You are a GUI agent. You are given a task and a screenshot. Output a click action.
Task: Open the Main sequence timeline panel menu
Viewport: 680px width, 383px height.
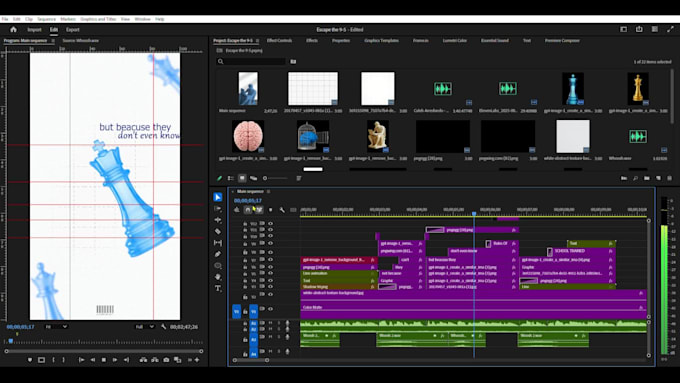(x=268, y=191)
